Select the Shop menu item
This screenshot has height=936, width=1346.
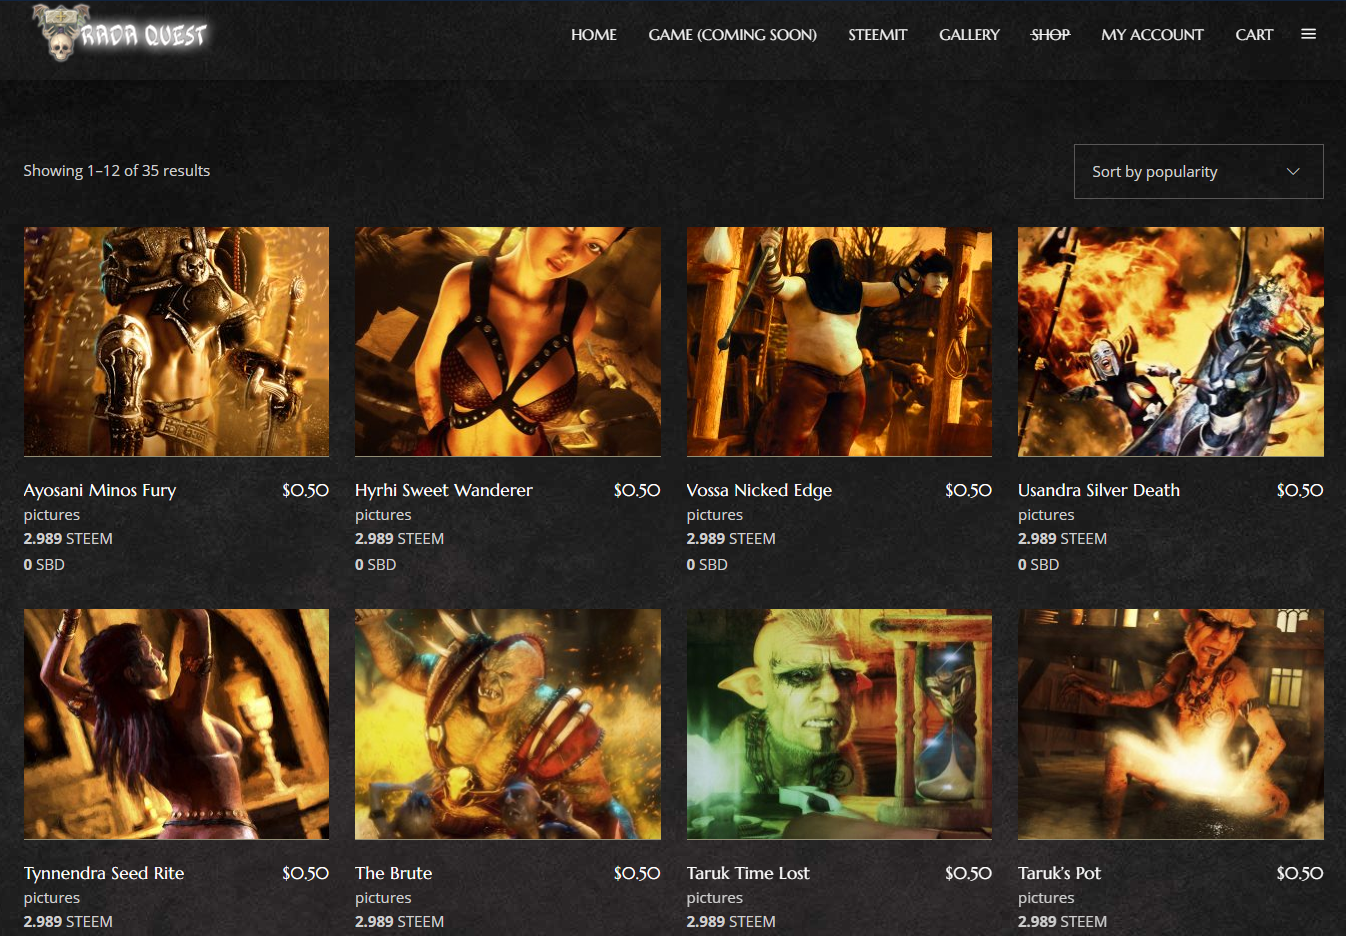[x=1050, y=35]
